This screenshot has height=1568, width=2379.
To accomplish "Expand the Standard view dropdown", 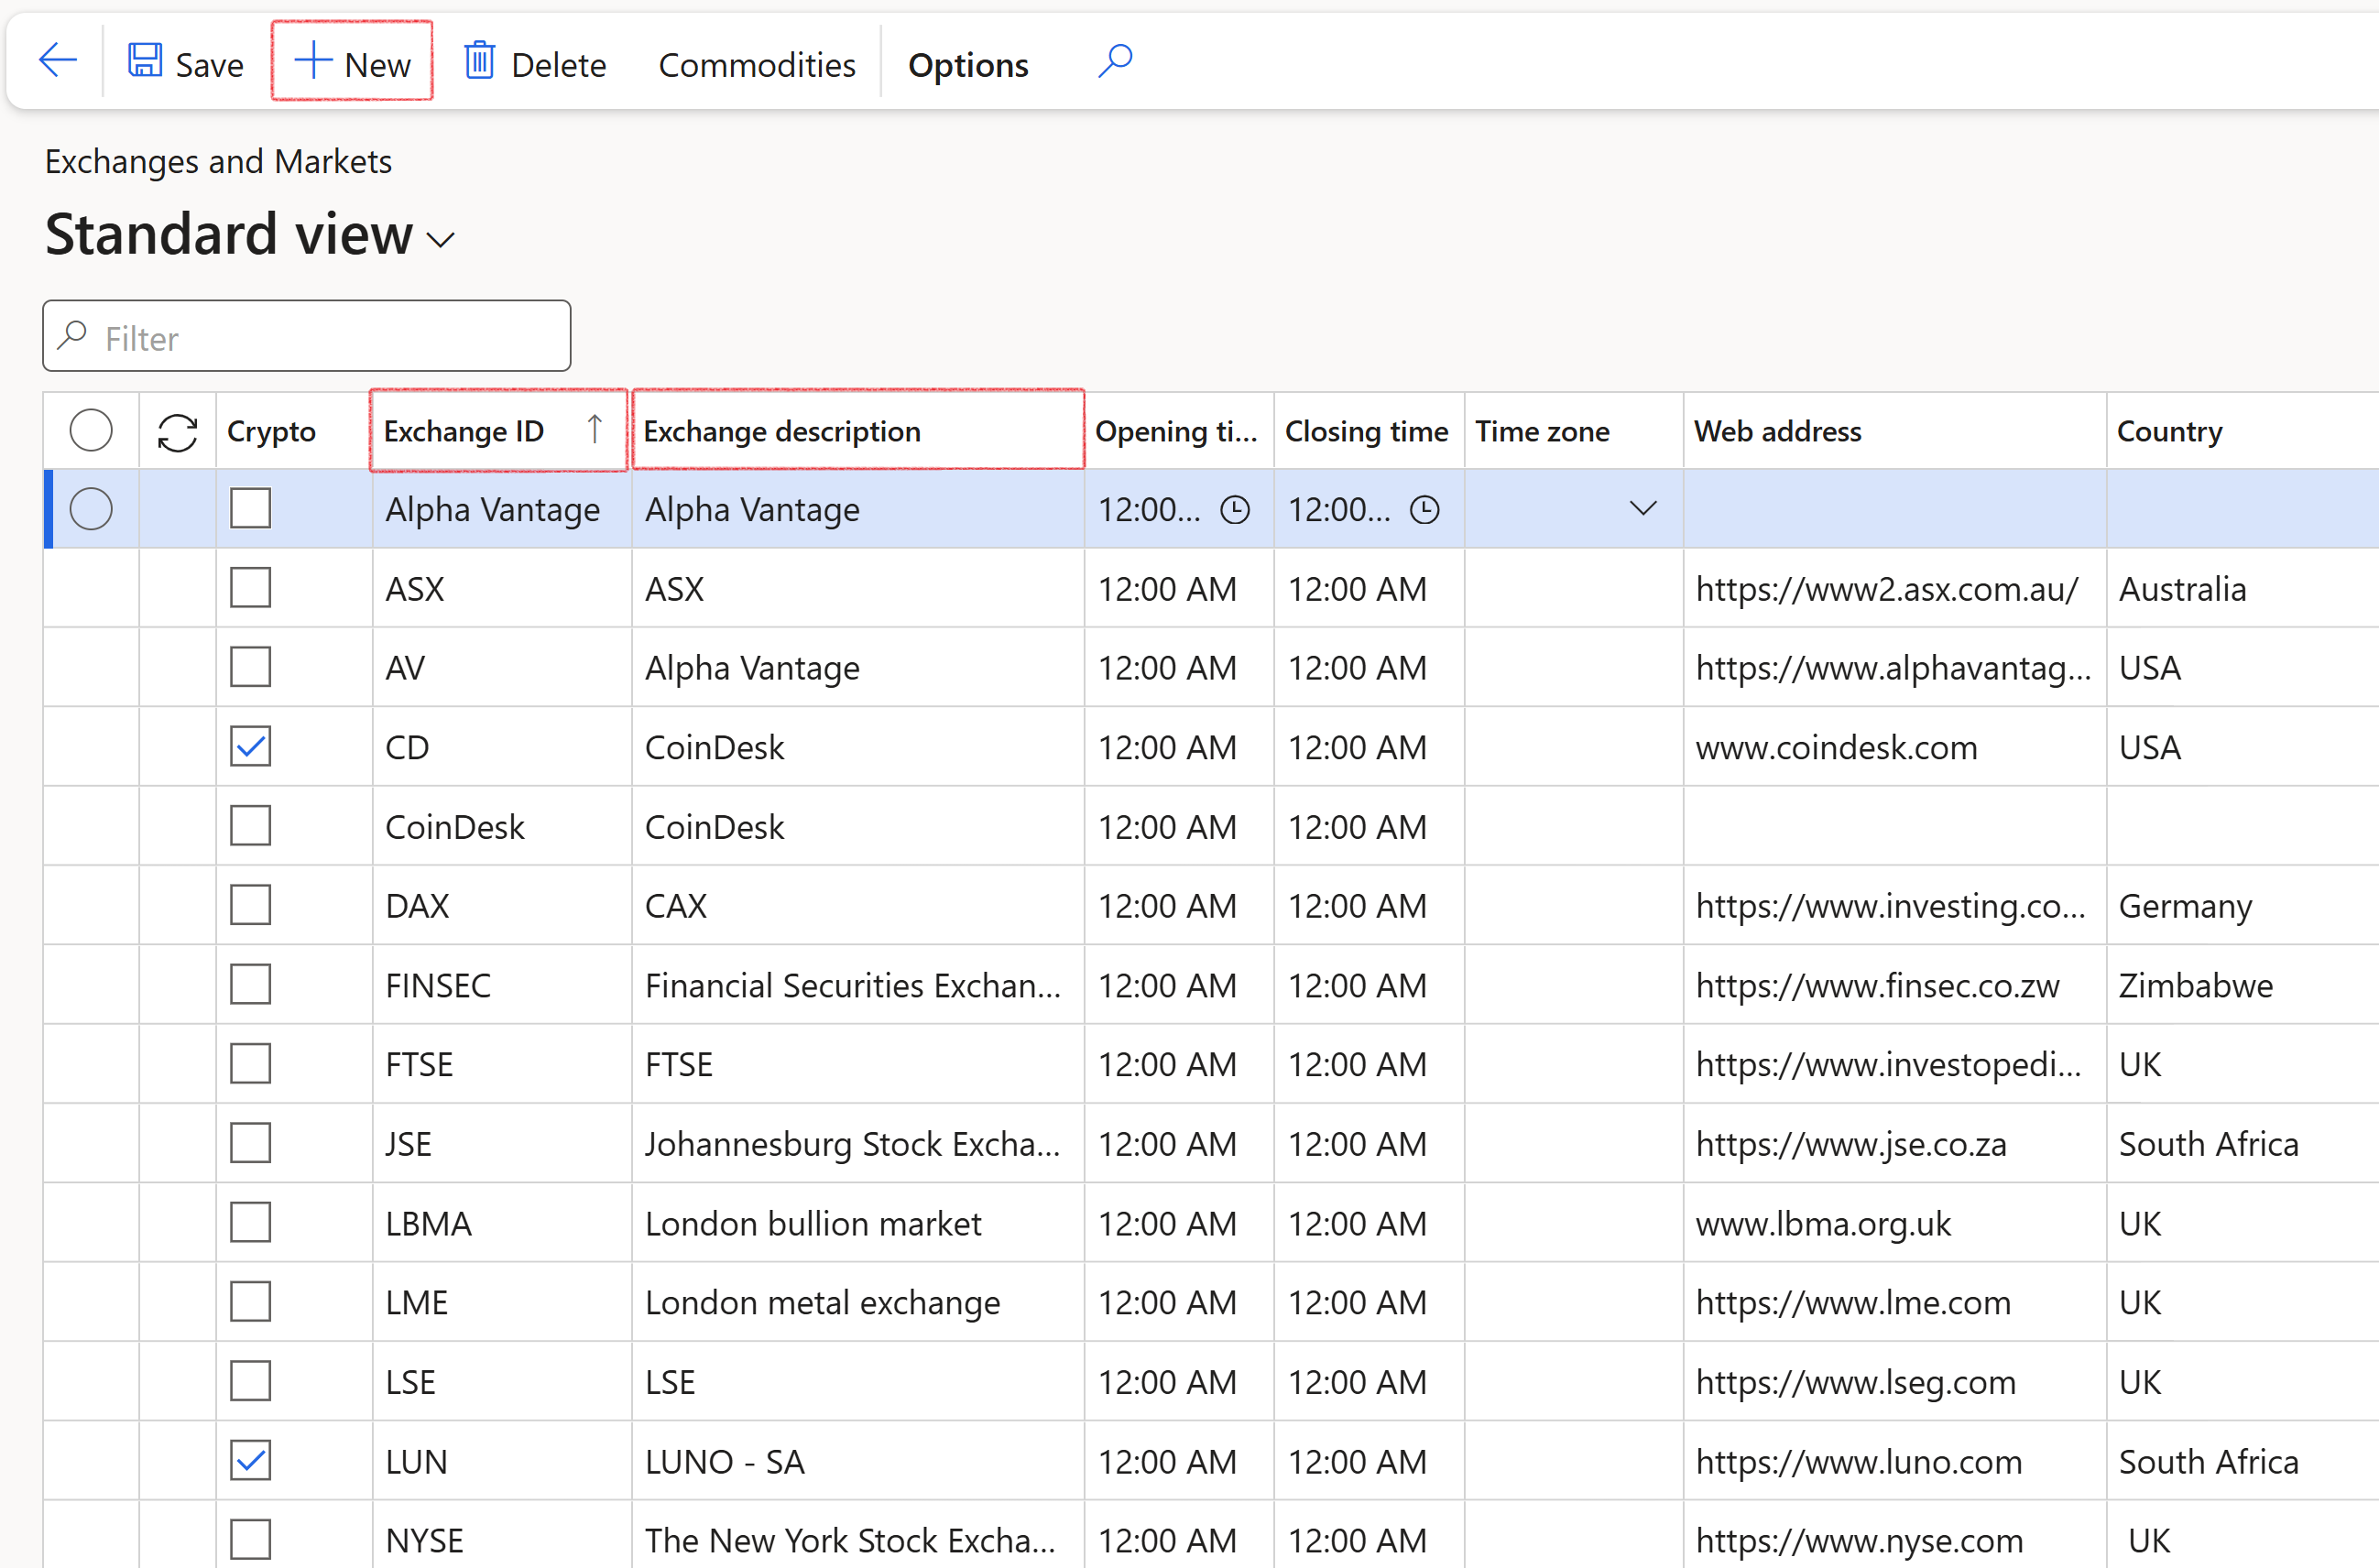I will coord(441,240).
